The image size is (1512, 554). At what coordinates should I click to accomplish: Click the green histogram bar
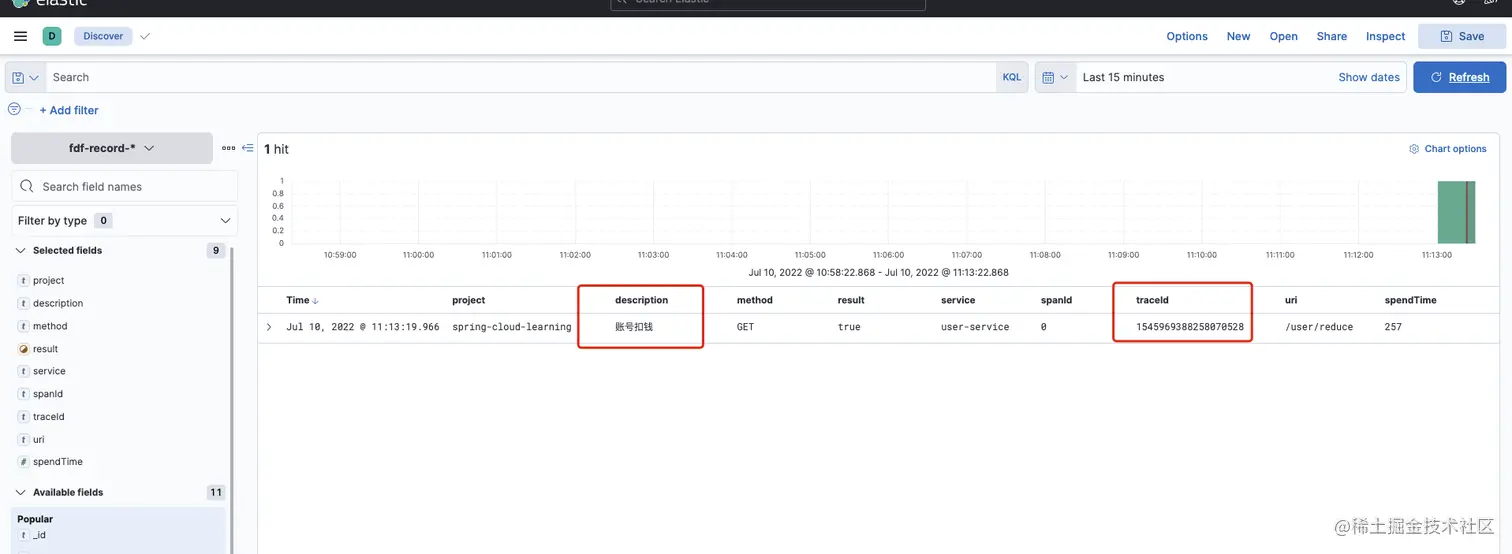(x=1456, y=212)
